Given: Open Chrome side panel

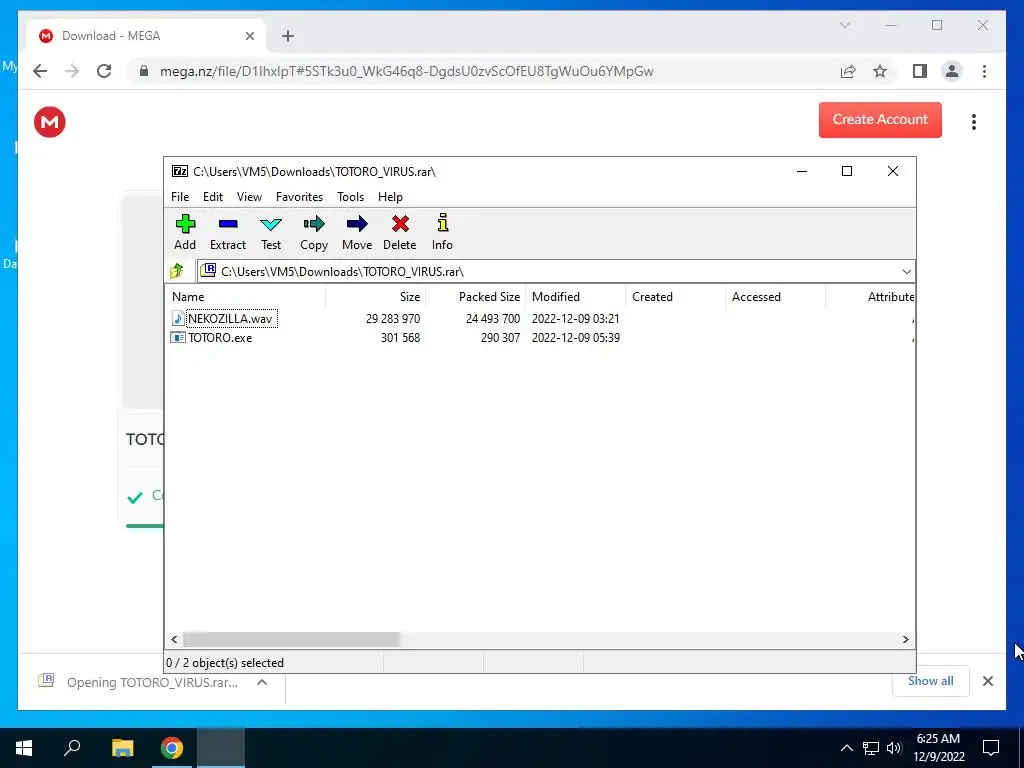Looking at the screenshot, I should coord(920,71).
